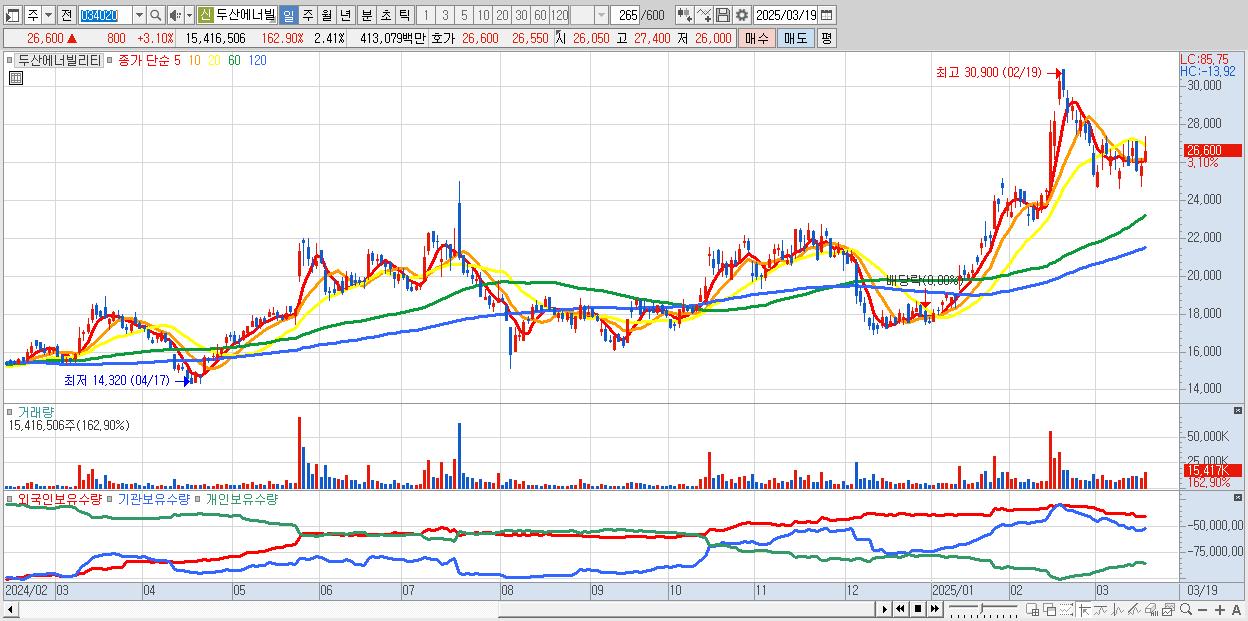The height and width of the screenshot is (621, 1248).
Task: Open the stock code history dropdown
Action: 139,15
